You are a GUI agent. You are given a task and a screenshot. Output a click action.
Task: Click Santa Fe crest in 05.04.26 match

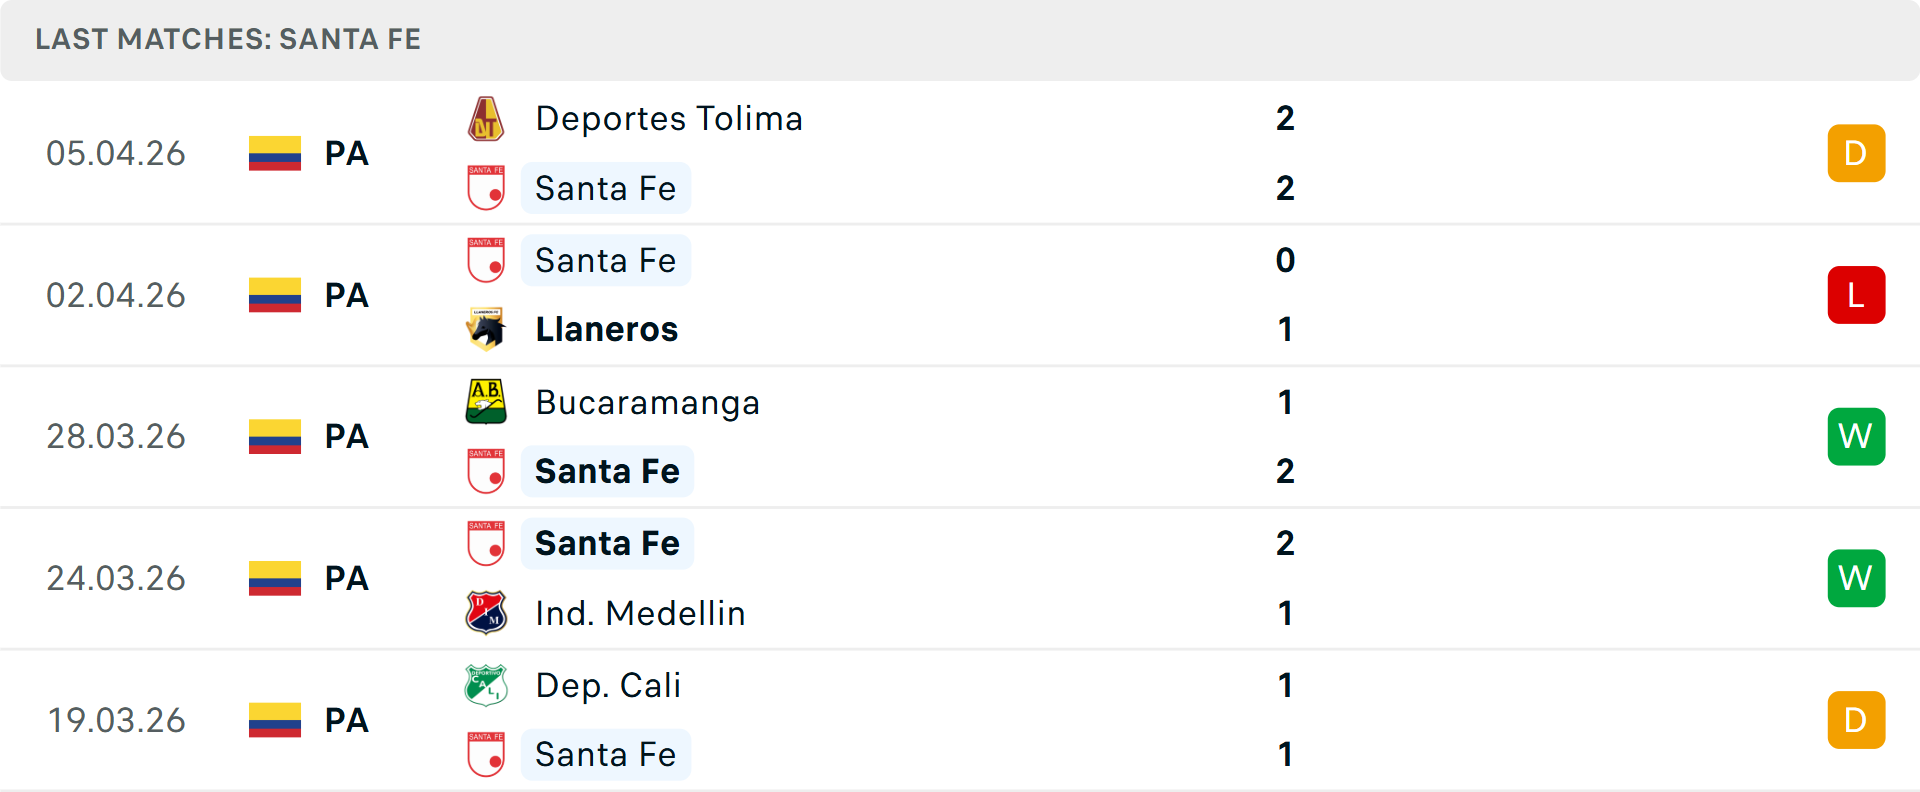click(x=486, y=188)
